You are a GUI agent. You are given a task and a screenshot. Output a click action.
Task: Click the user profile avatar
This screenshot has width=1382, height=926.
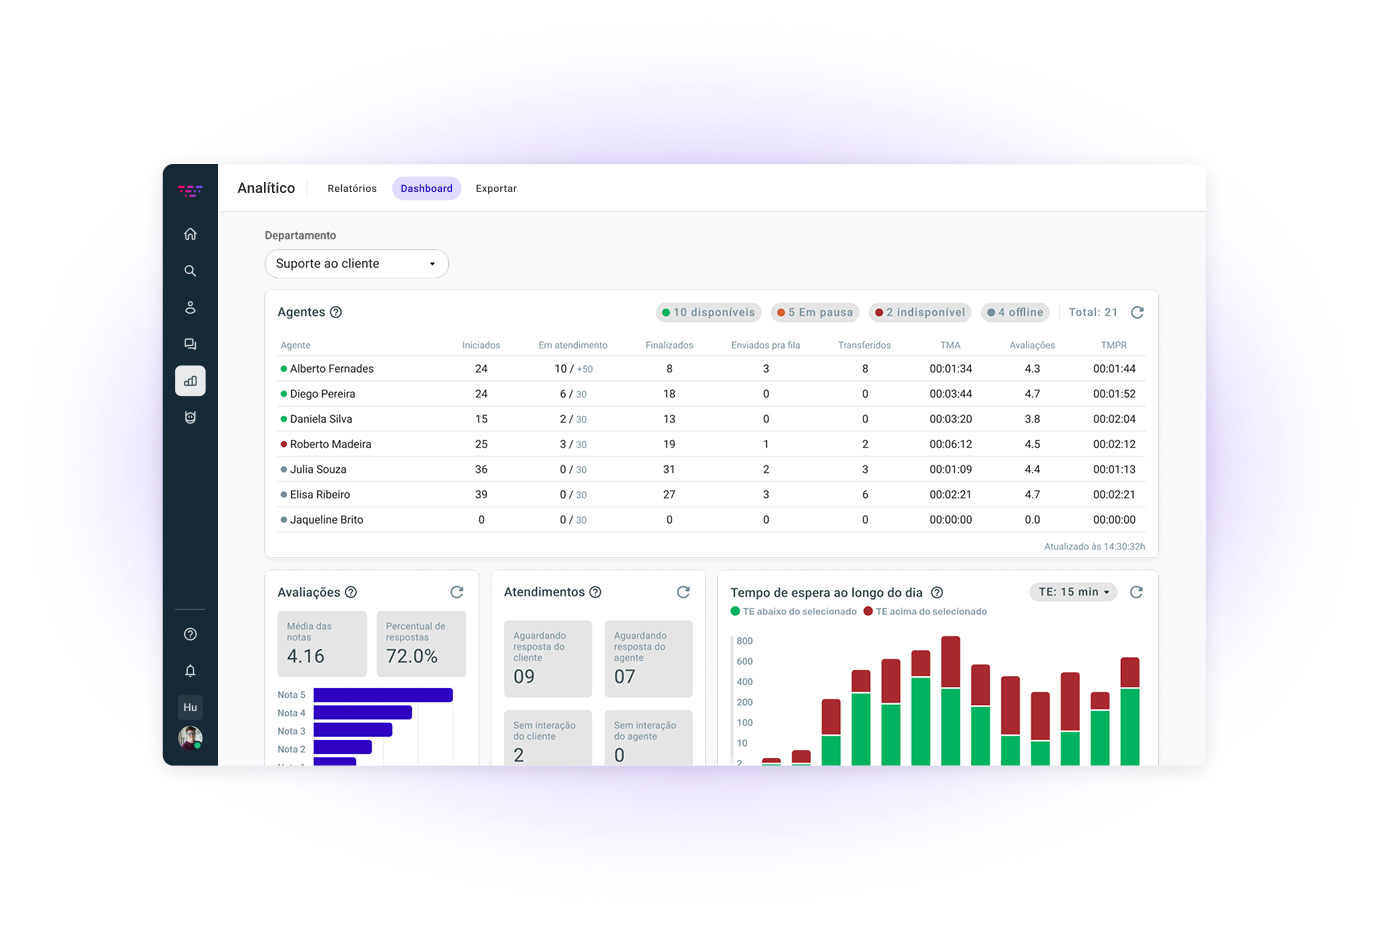190,738
